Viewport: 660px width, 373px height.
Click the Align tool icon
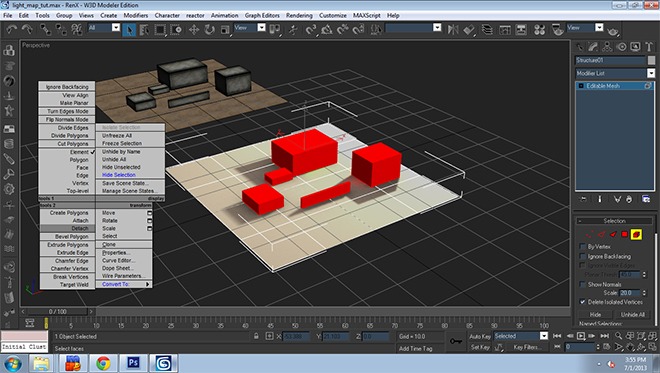(x=469, y=29)
